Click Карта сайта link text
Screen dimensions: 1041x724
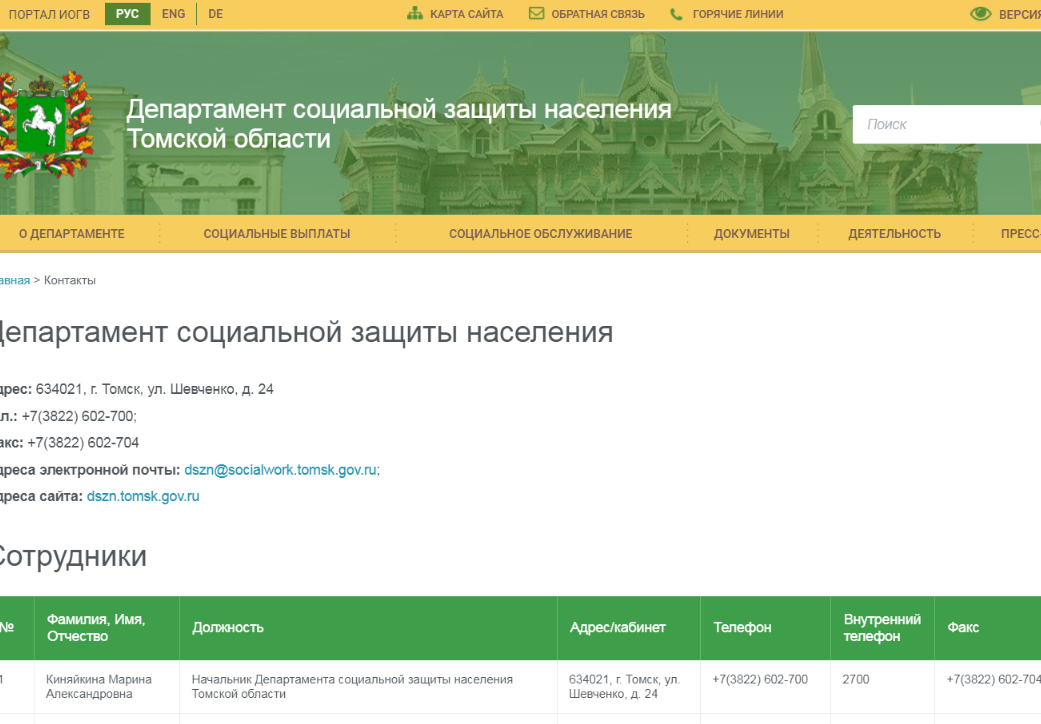pyautogui.click(x=467, y=14)
